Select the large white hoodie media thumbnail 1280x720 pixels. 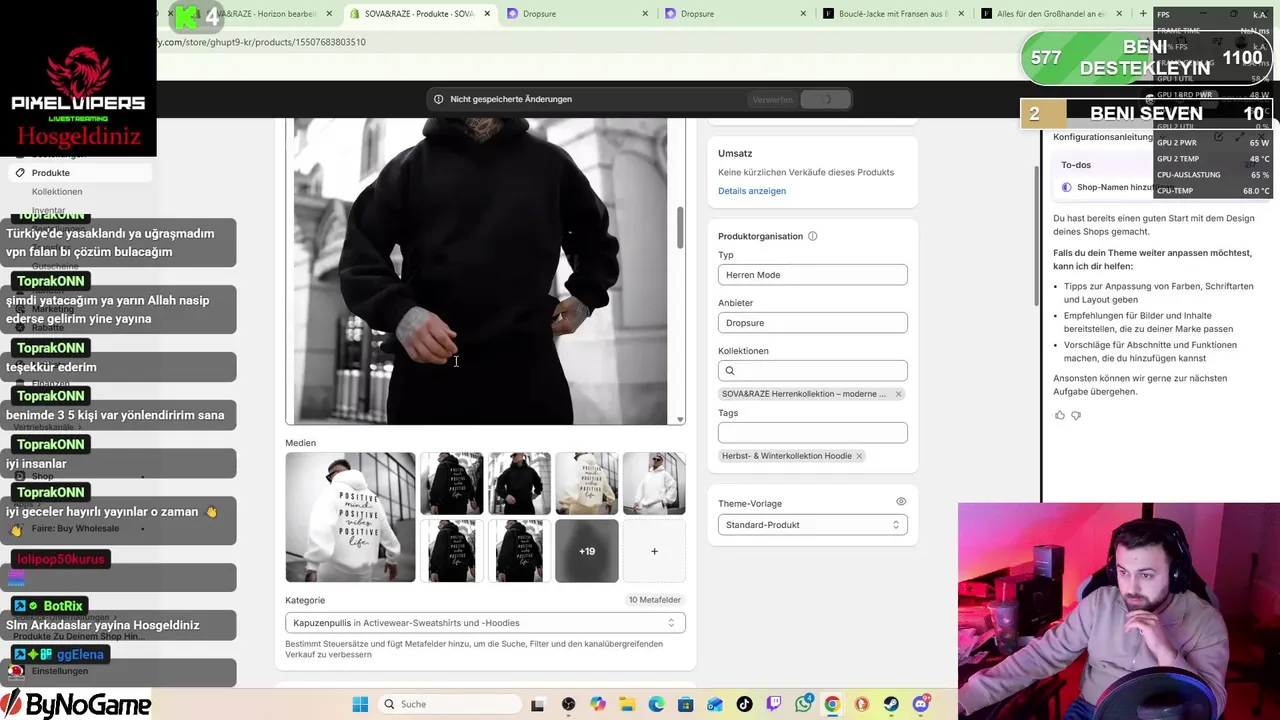pos(350,517)
